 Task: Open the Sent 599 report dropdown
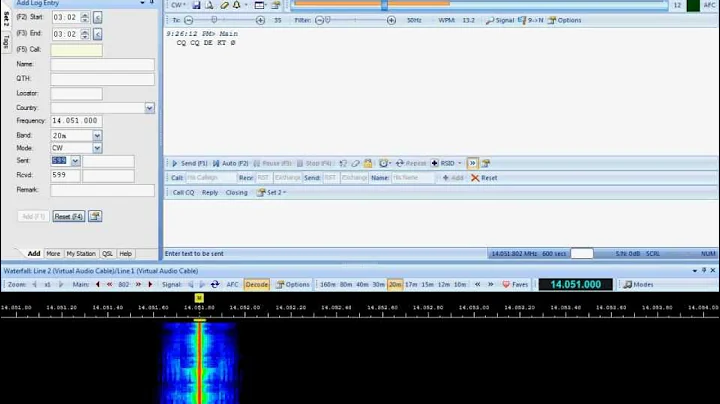coord(75,161)
